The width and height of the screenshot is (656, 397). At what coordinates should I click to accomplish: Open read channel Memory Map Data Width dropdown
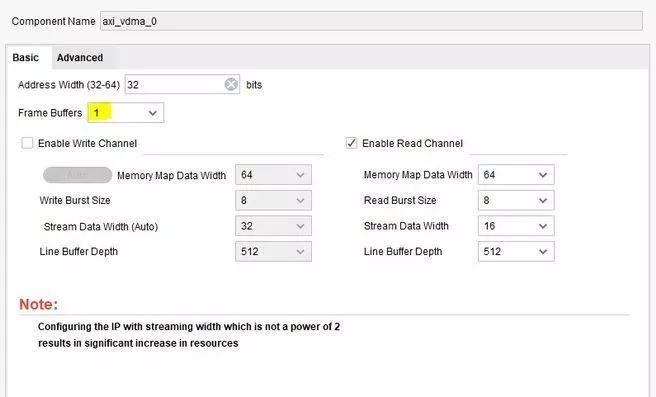[516, 175]
